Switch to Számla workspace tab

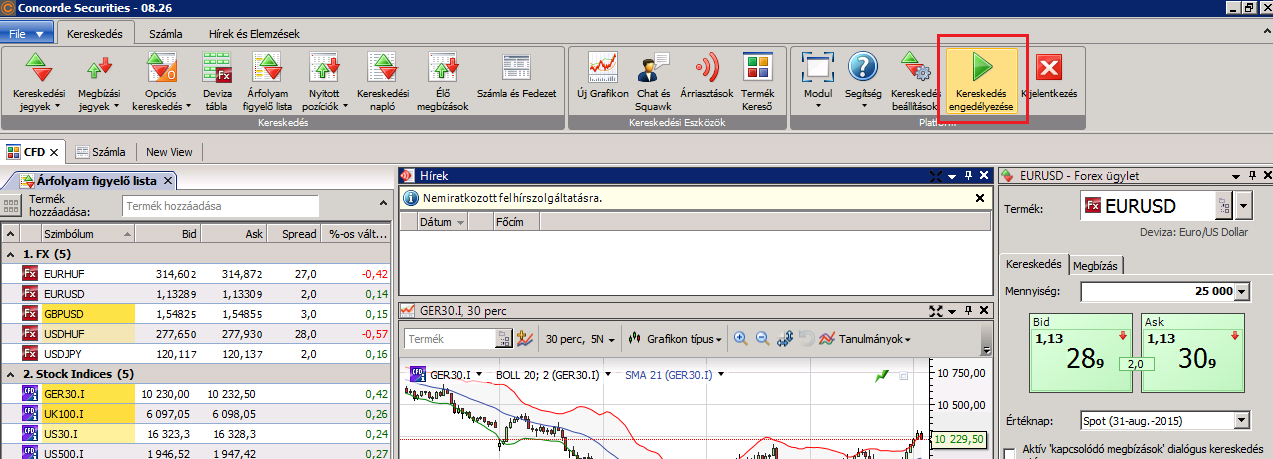pyautogui.click(x=101, y=152)
